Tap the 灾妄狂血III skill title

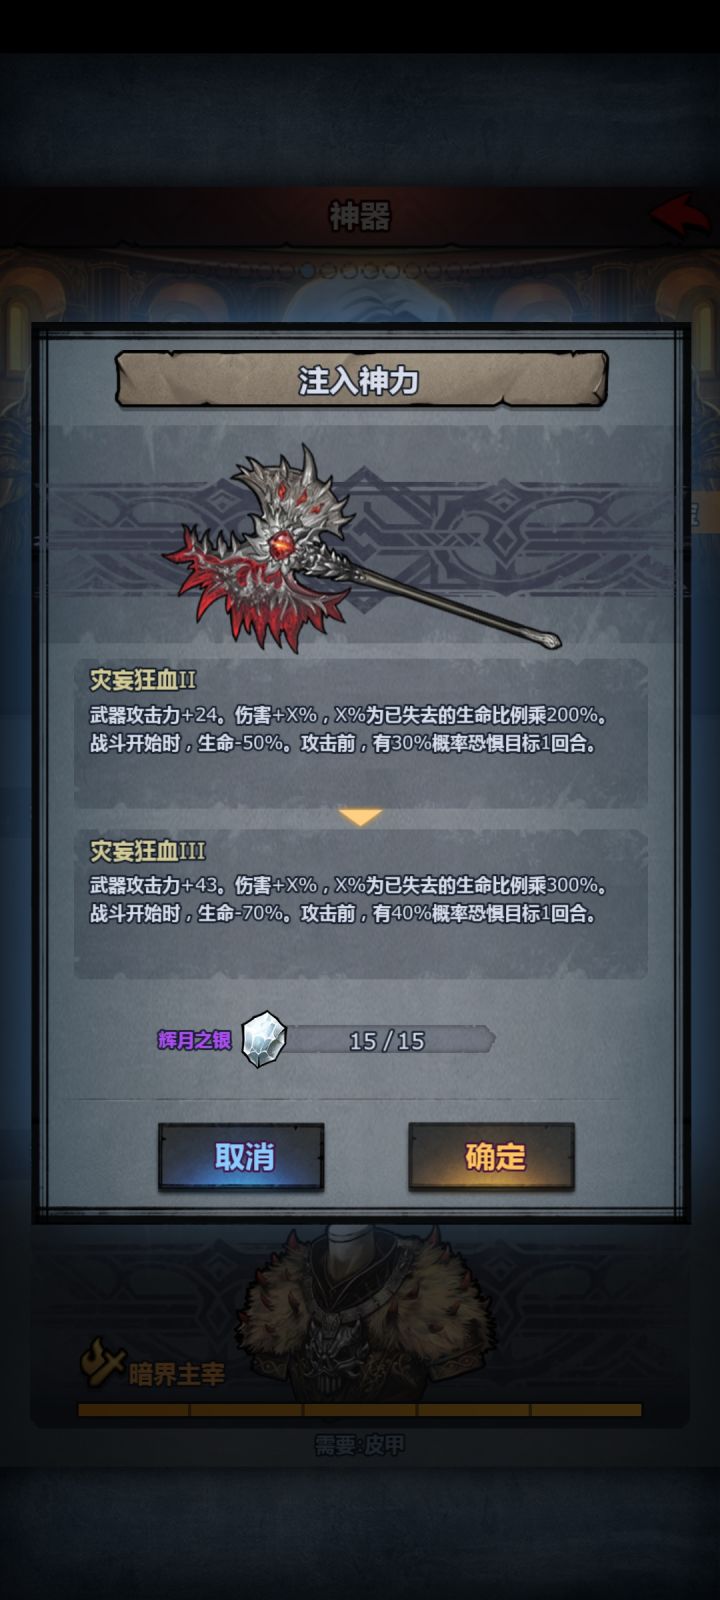(148, 850)
